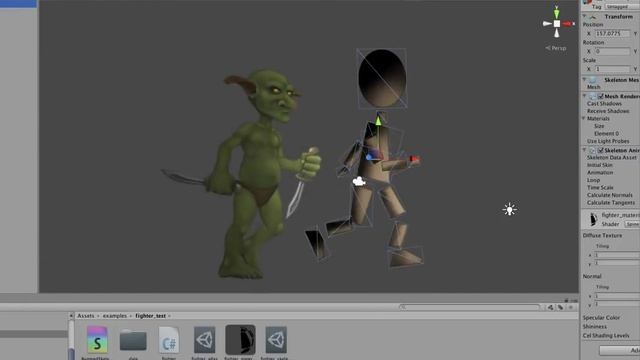
Task: Select the fighter head oval mesh
Action: tap(382, 78)
